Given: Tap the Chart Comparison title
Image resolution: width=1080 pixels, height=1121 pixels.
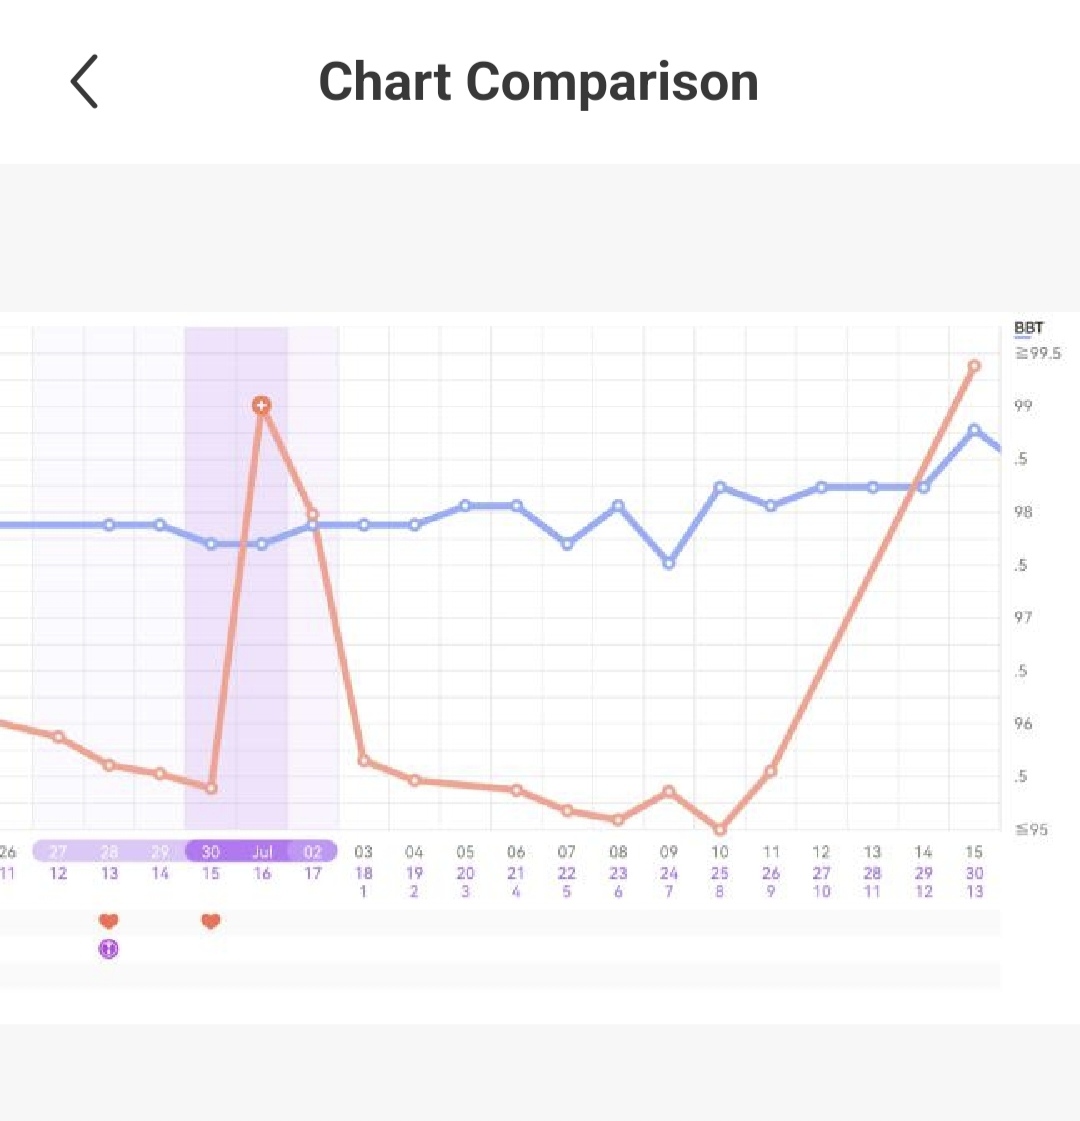Looking at the screenshot, I should click(538, 81).
